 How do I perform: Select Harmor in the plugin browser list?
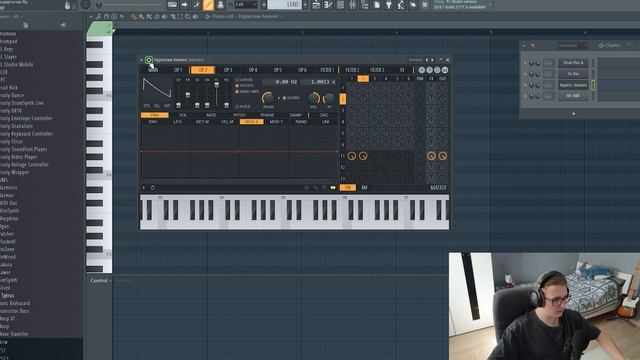coord(7,196)
